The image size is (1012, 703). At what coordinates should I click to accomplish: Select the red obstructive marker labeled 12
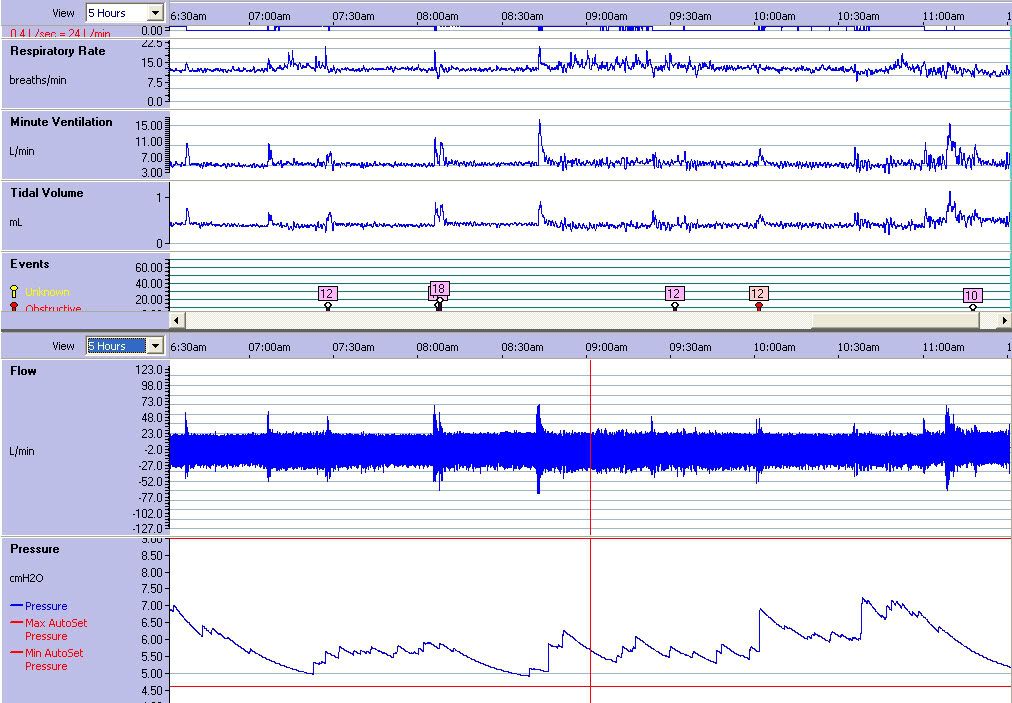pos(758,294)
